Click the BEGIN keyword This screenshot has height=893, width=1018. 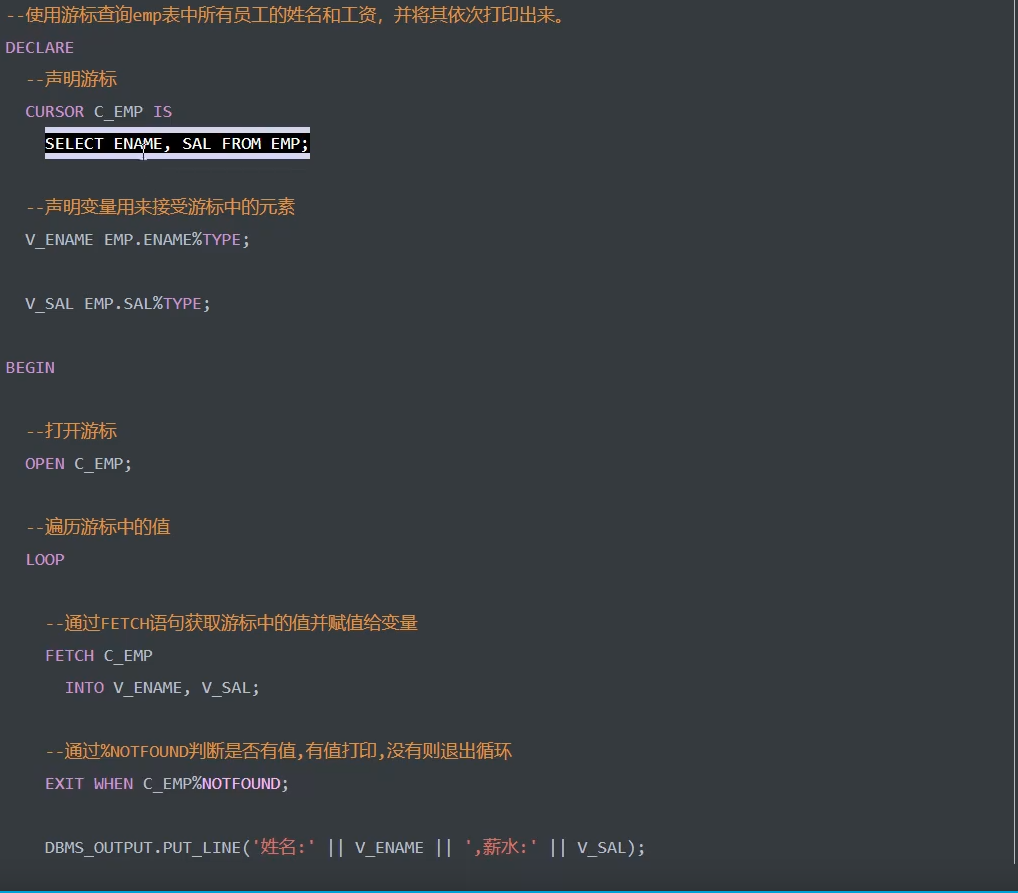tap(30, 368)
